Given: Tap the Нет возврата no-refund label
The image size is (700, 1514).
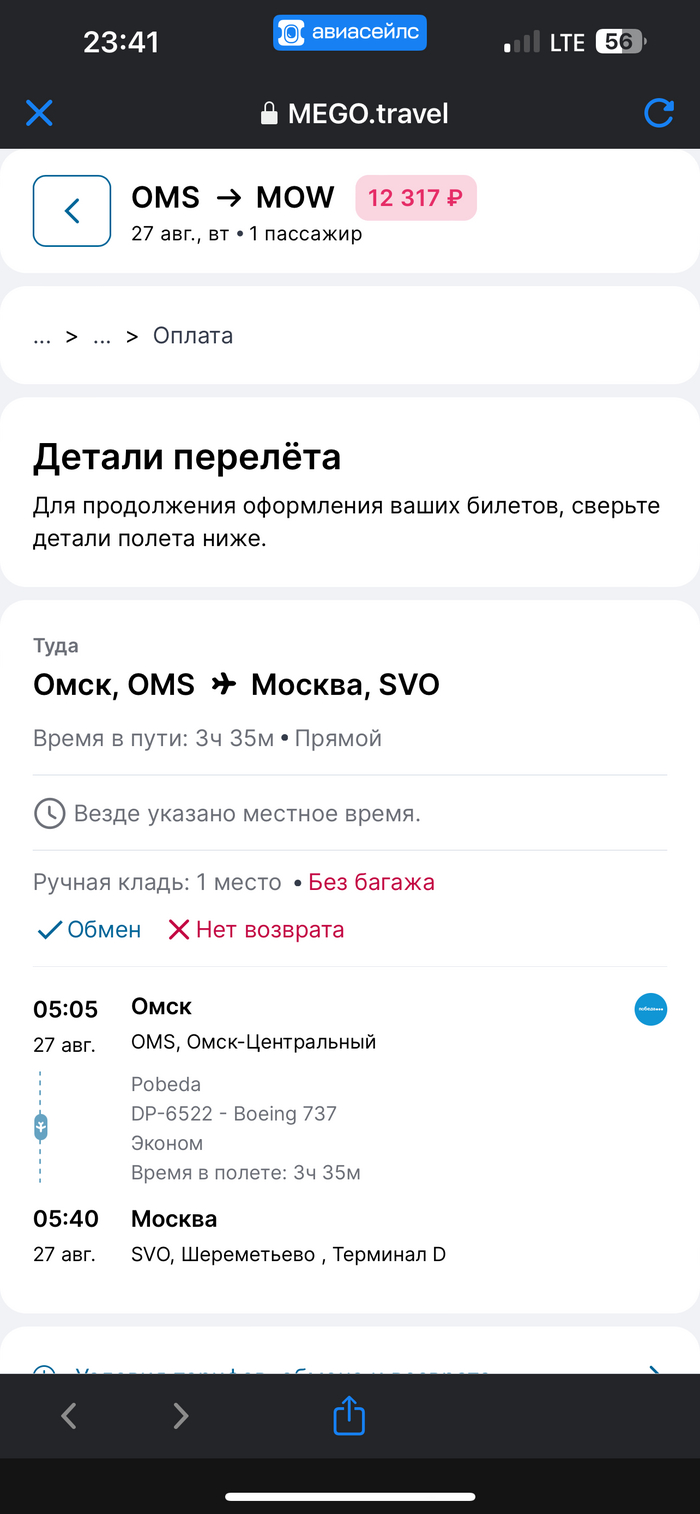Looking at the screenshot, I should pos(256,930).
